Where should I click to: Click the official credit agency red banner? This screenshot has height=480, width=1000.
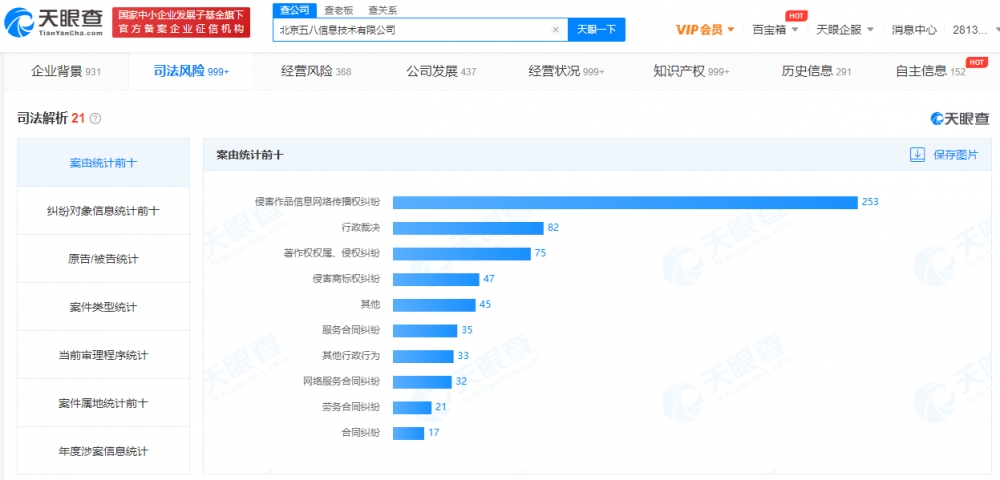tap(181, 22)
